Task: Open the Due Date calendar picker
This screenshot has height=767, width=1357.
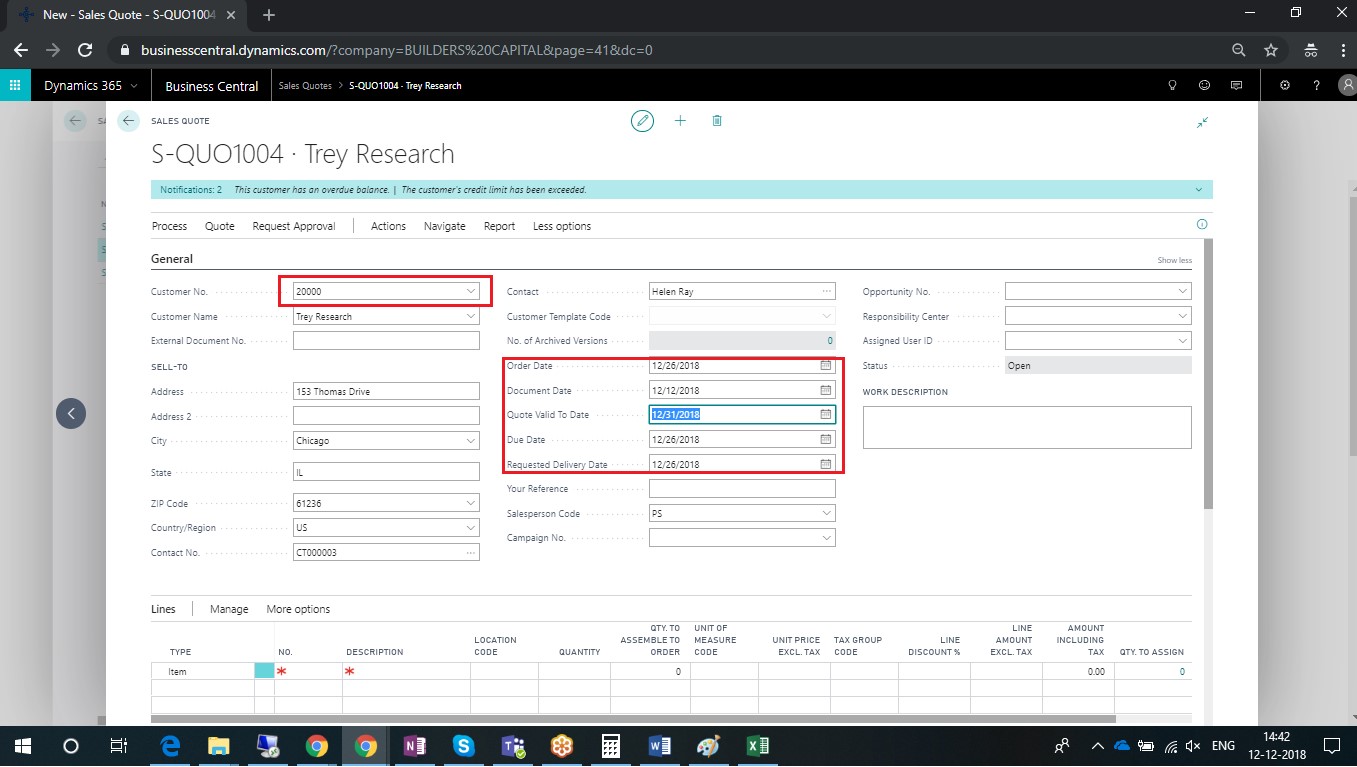Action: 826,439
